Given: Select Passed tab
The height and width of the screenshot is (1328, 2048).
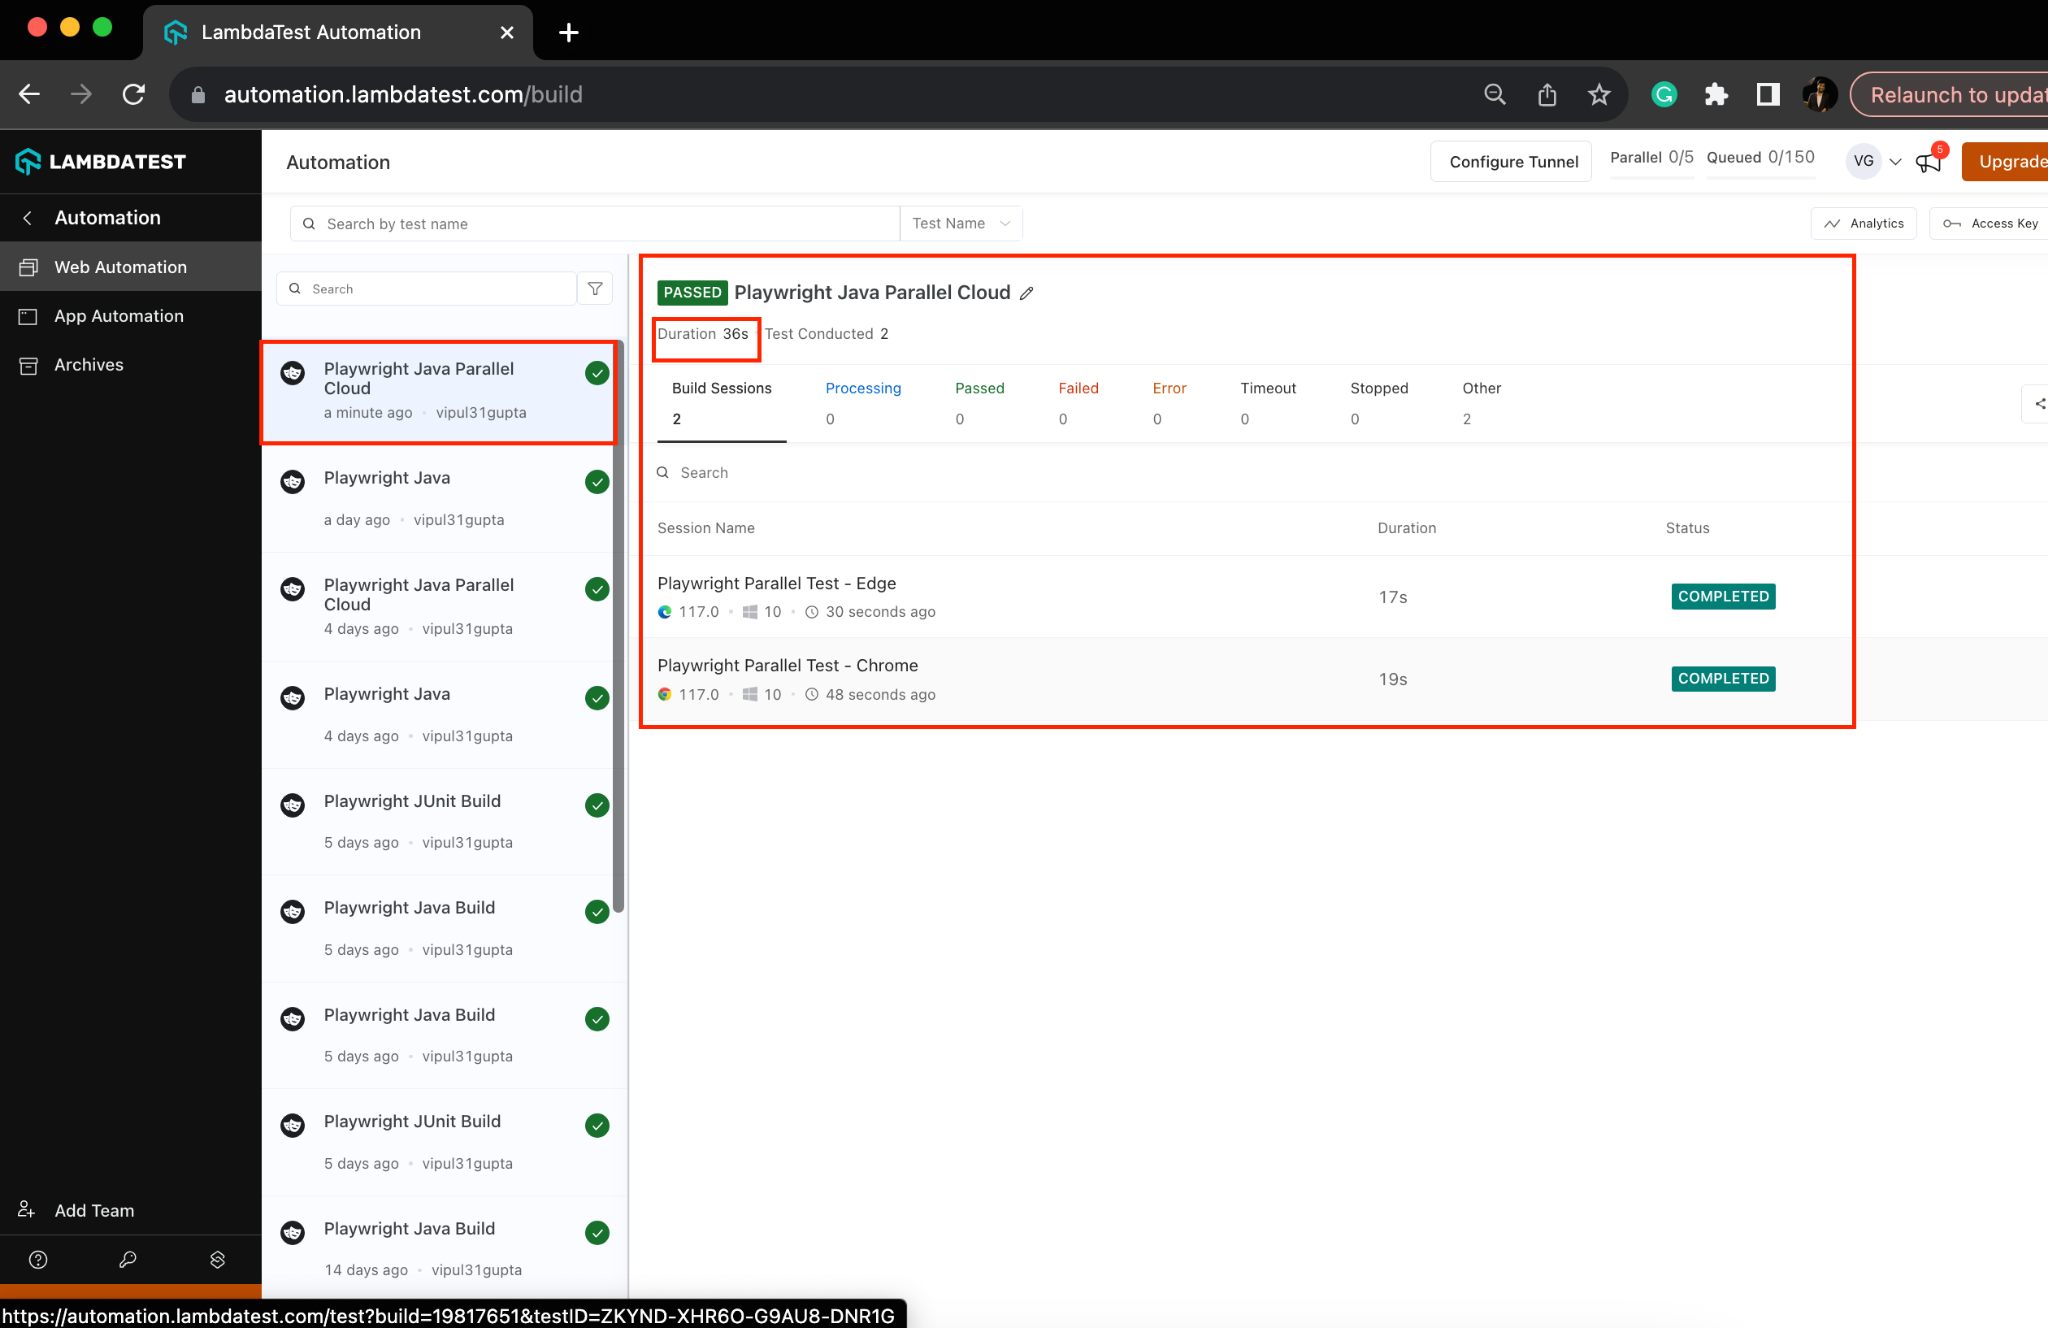Looking at the screenshot, I should 979,403.
